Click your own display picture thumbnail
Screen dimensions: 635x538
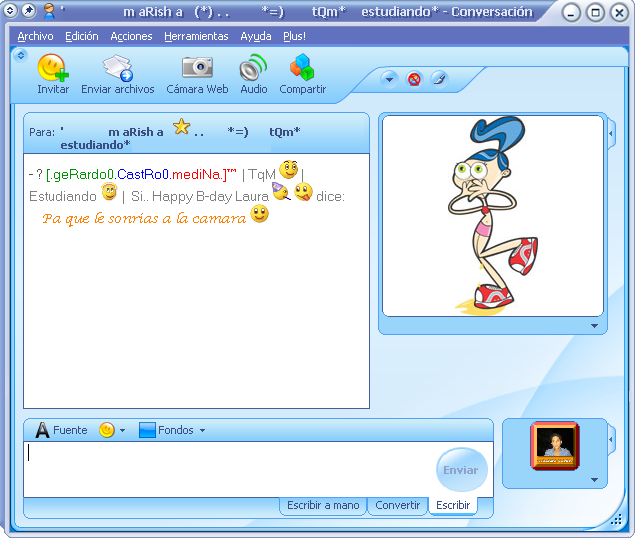554,446
